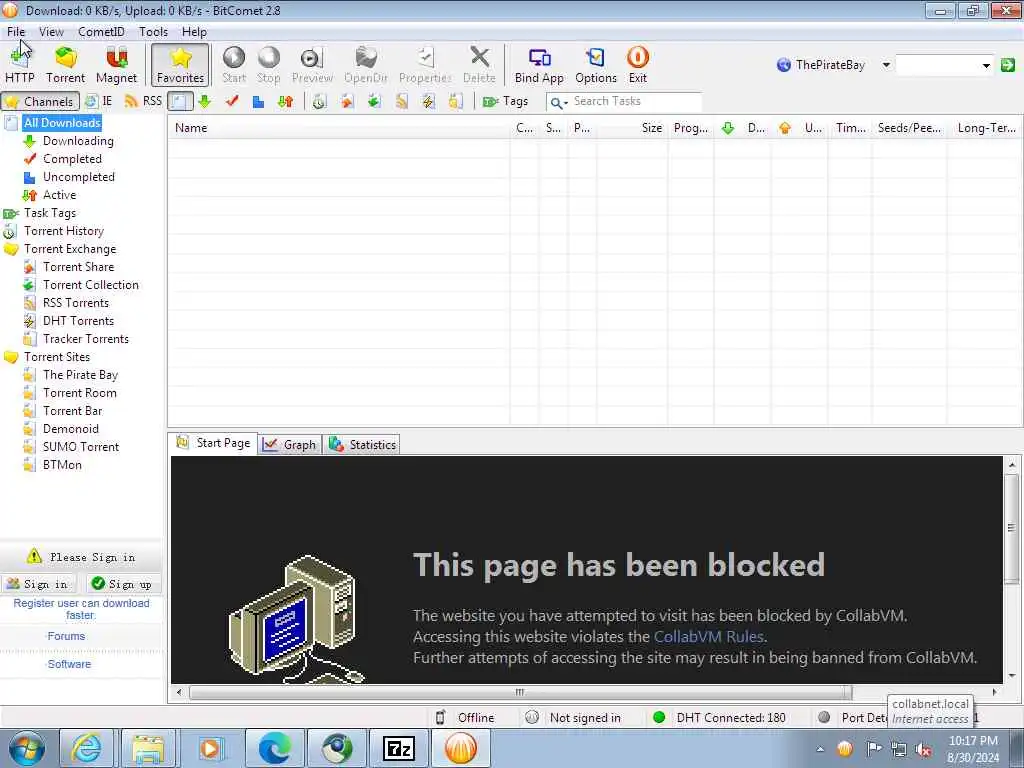Click the Sign in button

[x=39, y=584]
